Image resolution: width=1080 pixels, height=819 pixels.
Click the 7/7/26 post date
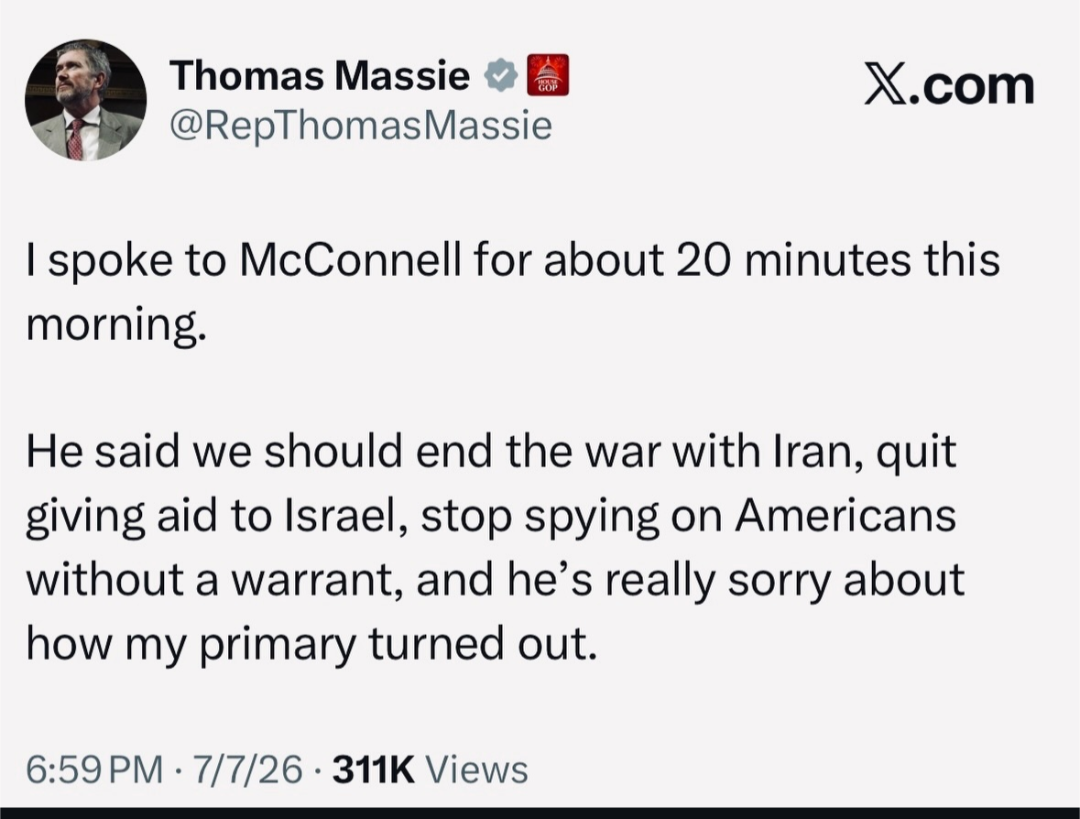tap(248, 770)
